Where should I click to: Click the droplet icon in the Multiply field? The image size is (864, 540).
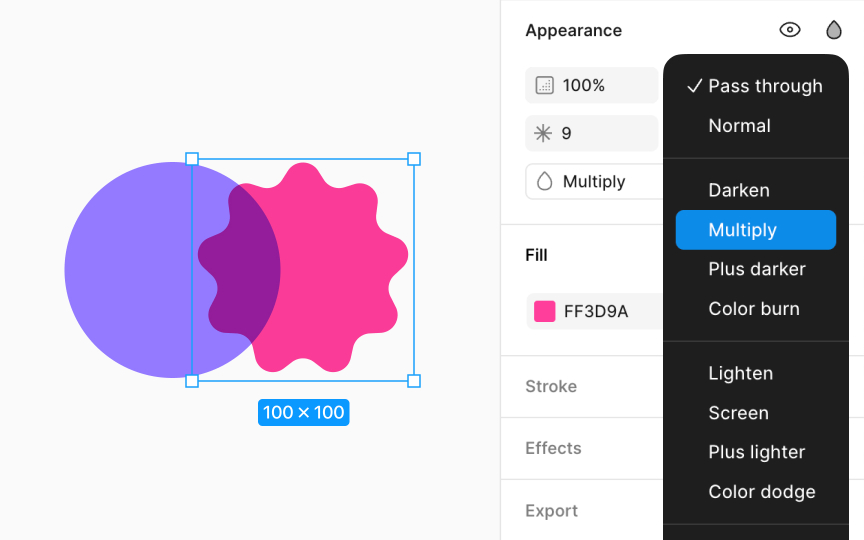pos(544,181)
